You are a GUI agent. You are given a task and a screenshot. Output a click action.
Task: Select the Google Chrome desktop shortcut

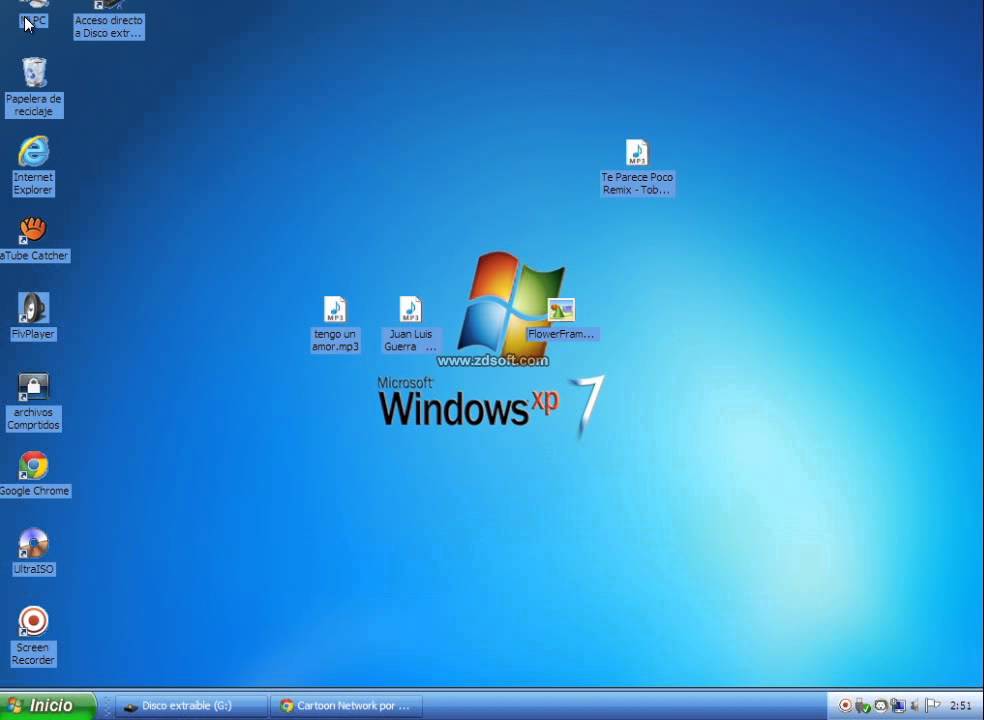click(33, 466)
